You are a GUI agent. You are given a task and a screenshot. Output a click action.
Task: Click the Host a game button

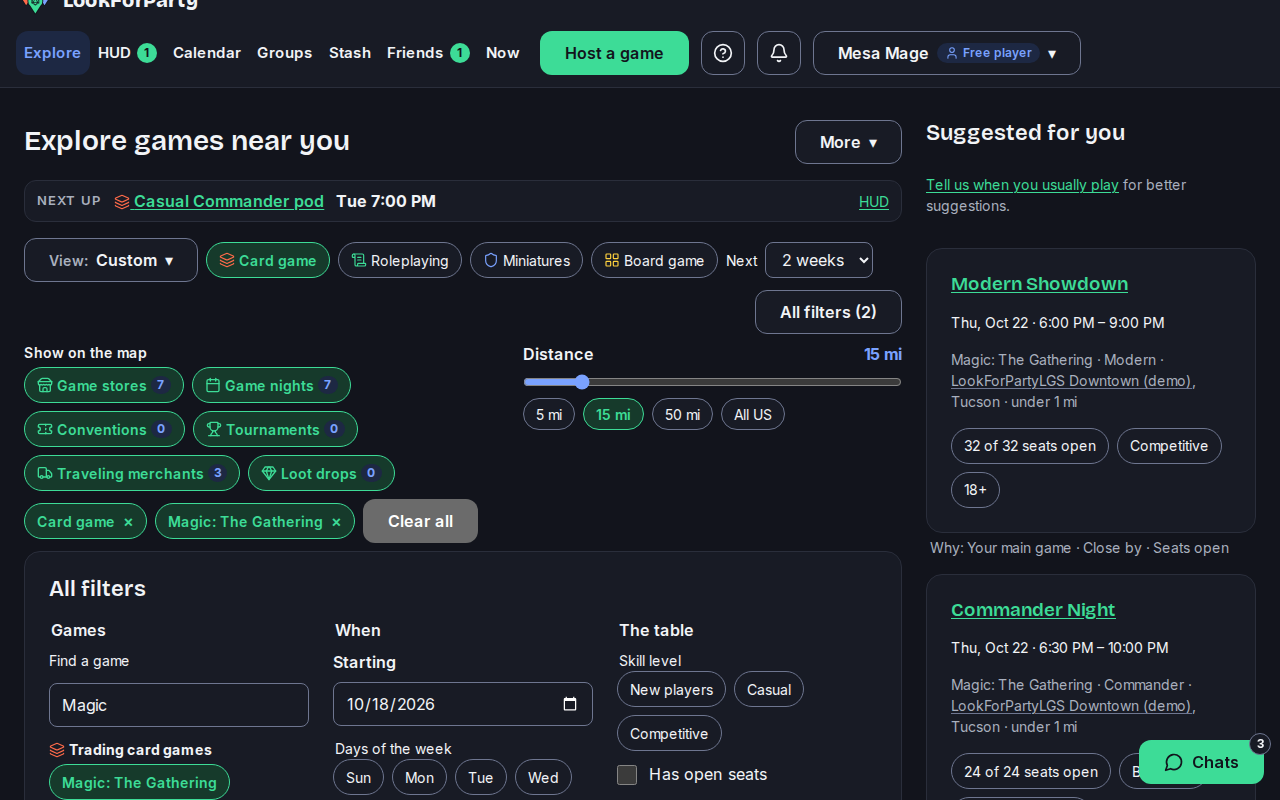[x=614, y=53]
